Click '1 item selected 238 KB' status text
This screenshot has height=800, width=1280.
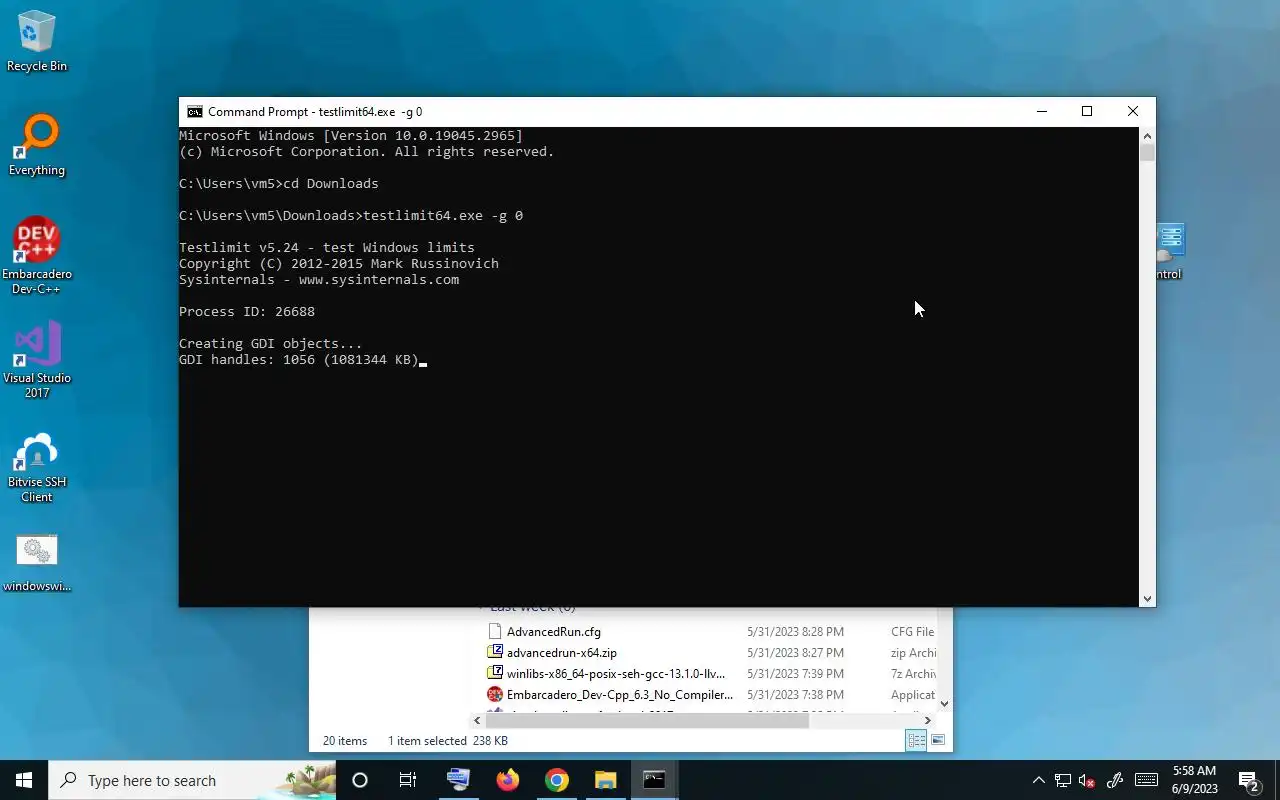tap(447, 741)
